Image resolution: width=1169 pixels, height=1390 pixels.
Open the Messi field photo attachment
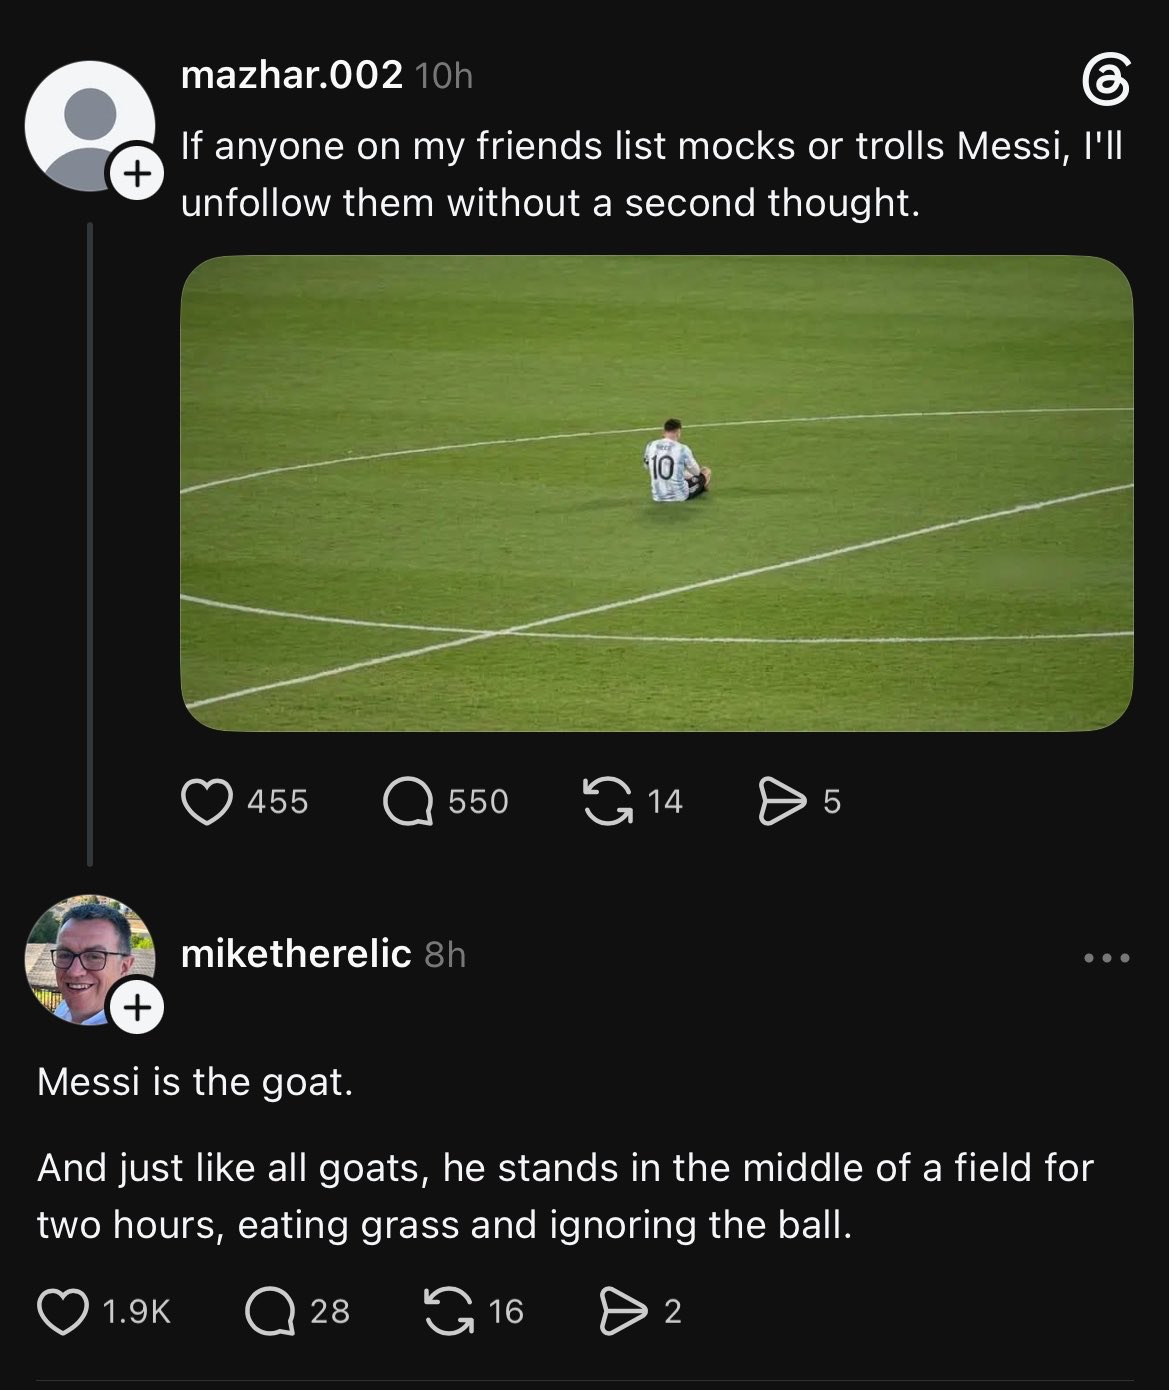click(x=657, y=493)
